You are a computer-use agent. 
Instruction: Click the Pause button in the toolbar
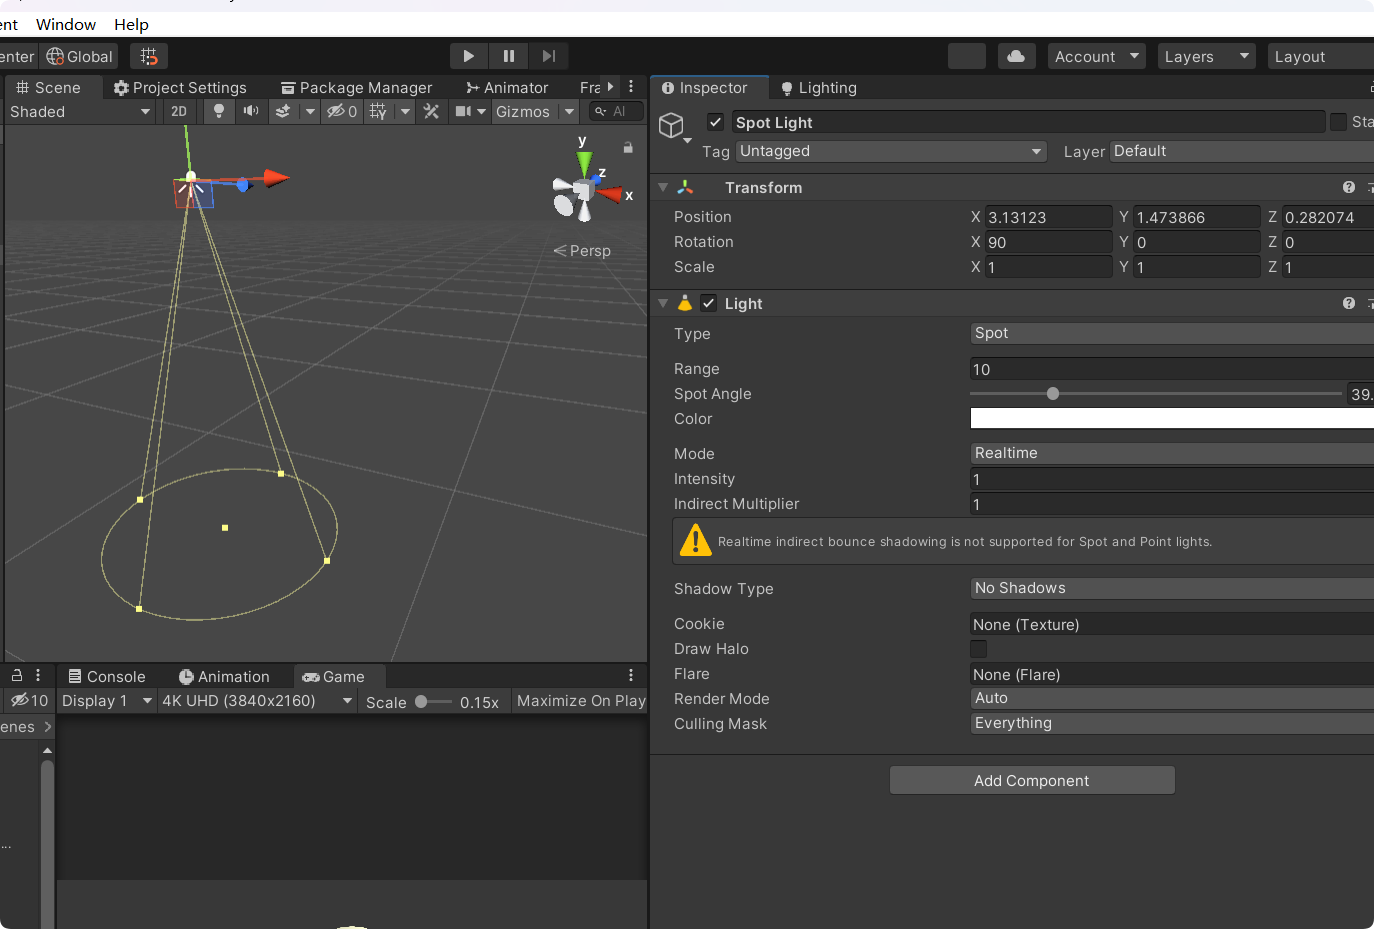pos(509,56)
